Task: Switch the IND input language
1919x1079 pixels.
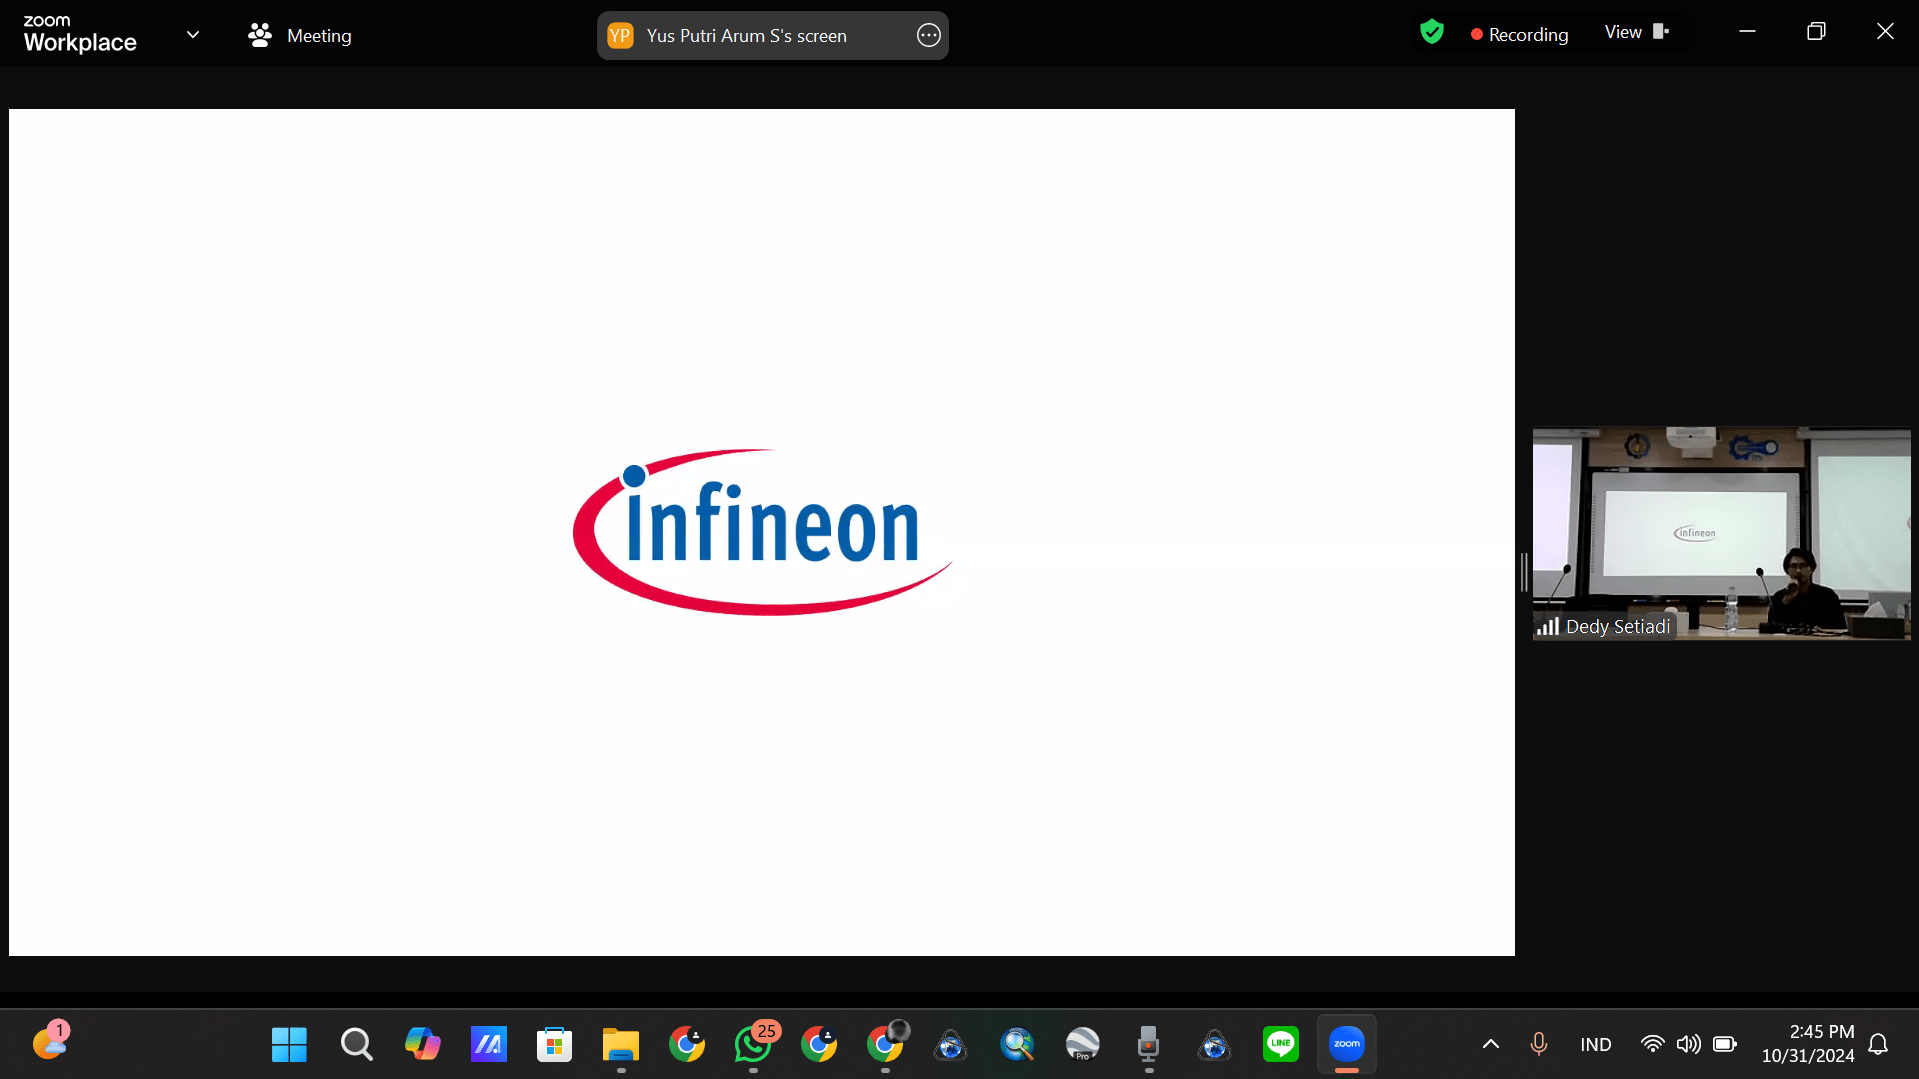Action: click(x=1595, y=1044)
